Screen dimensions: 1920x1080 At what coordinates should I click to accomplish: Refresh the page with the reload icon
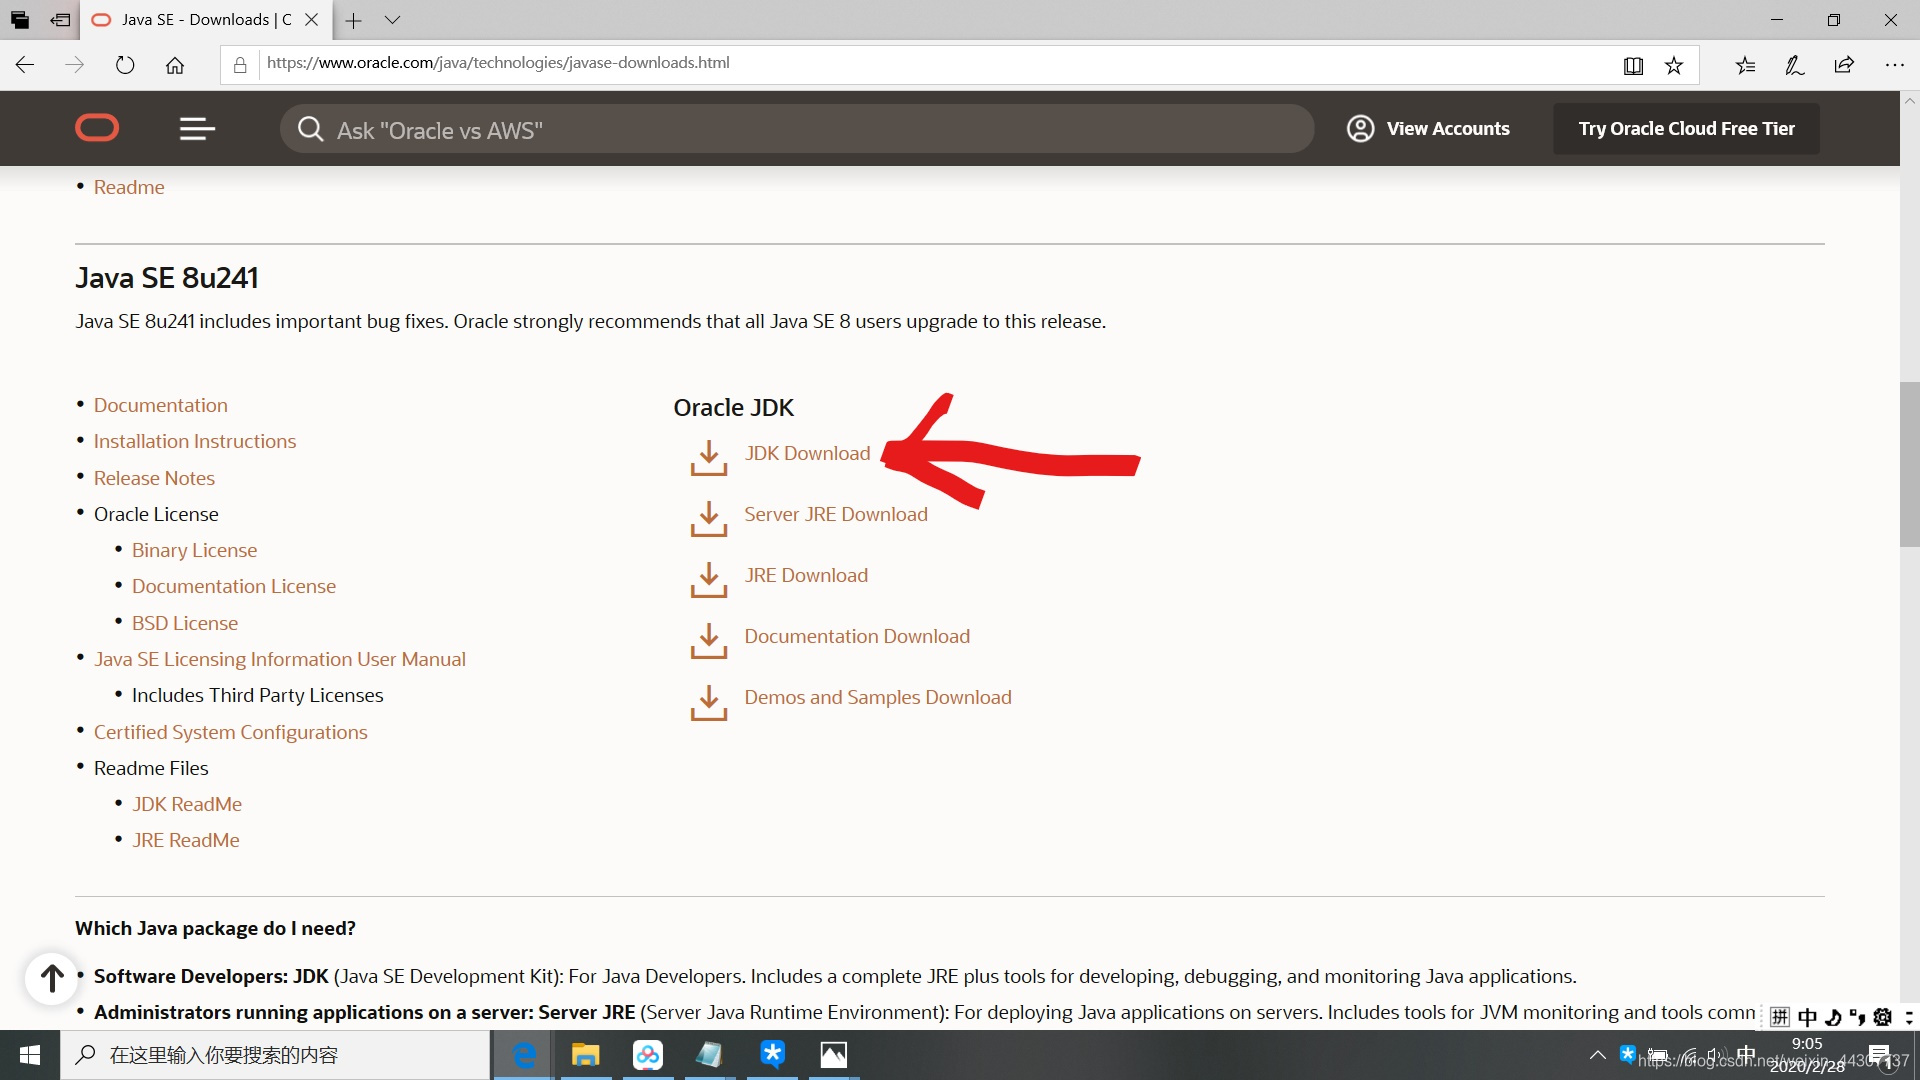(125, 65)
